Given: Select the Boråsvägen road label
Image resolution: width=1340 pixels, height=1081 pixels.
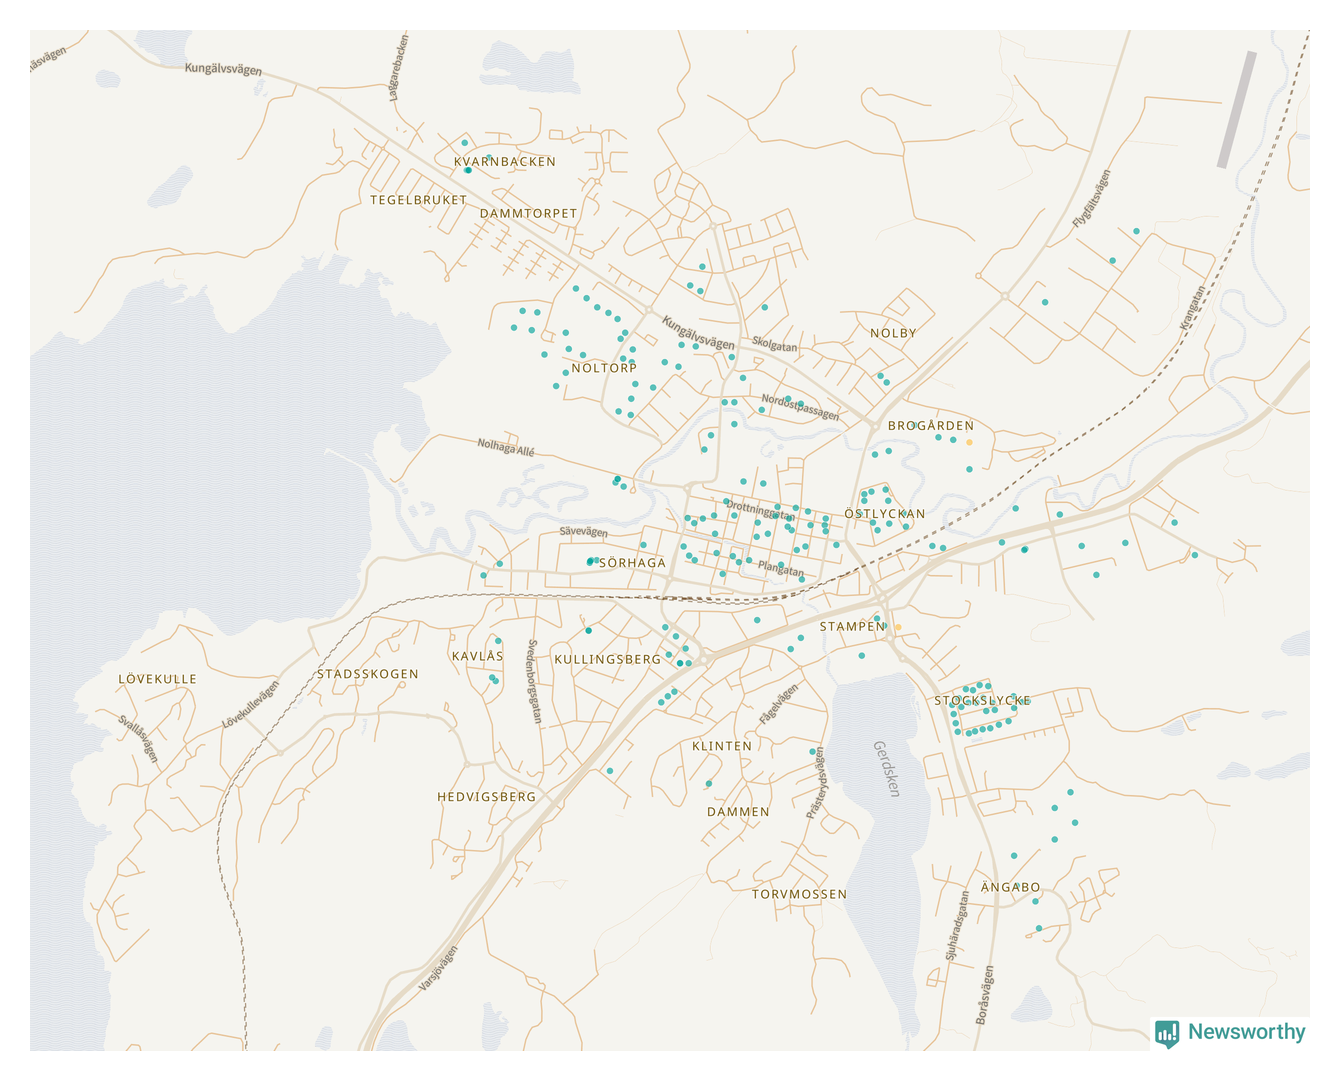Looking at the screenshot, I should click(985, 994).
